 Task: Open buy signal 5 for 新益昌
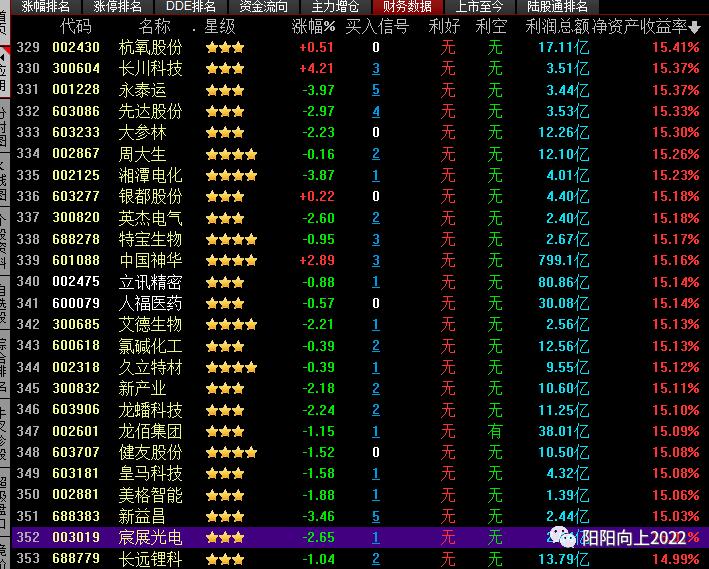coord(376,516)
